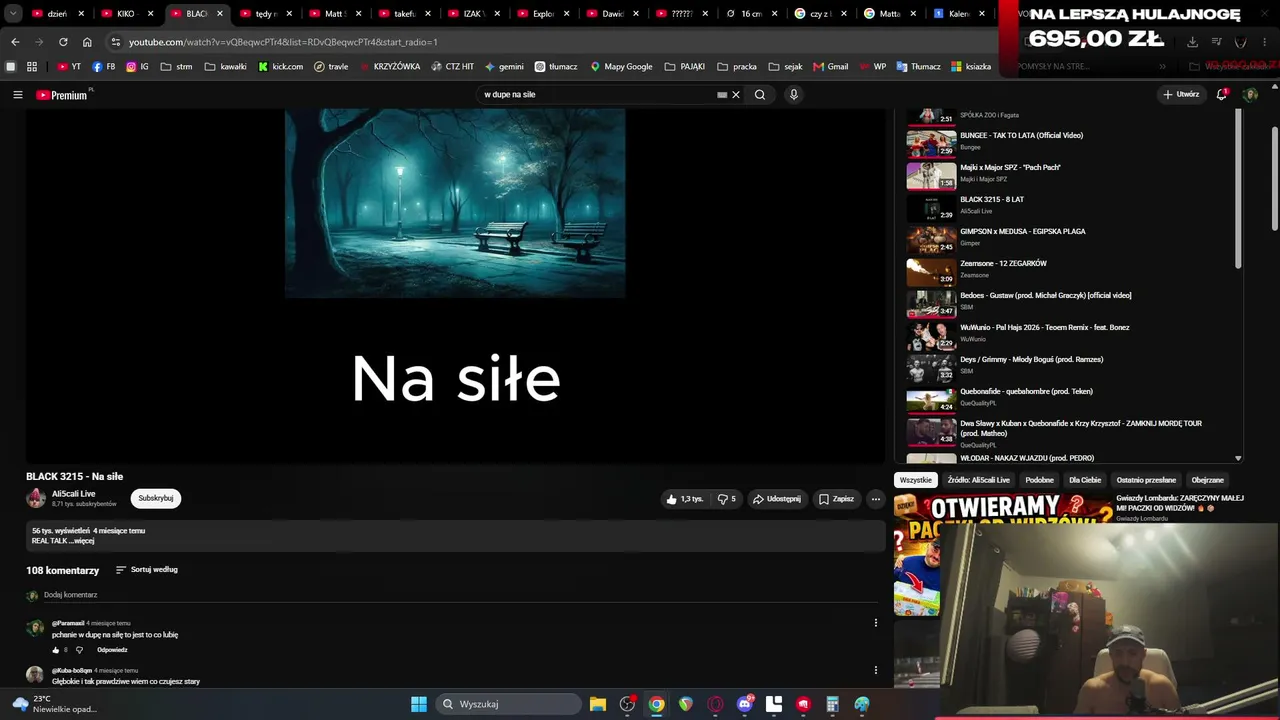Save the video with Zapisz
Image resolution: width=1280 pixels, height=720 pixels.
pyautogui.click(x=837, y=499)
